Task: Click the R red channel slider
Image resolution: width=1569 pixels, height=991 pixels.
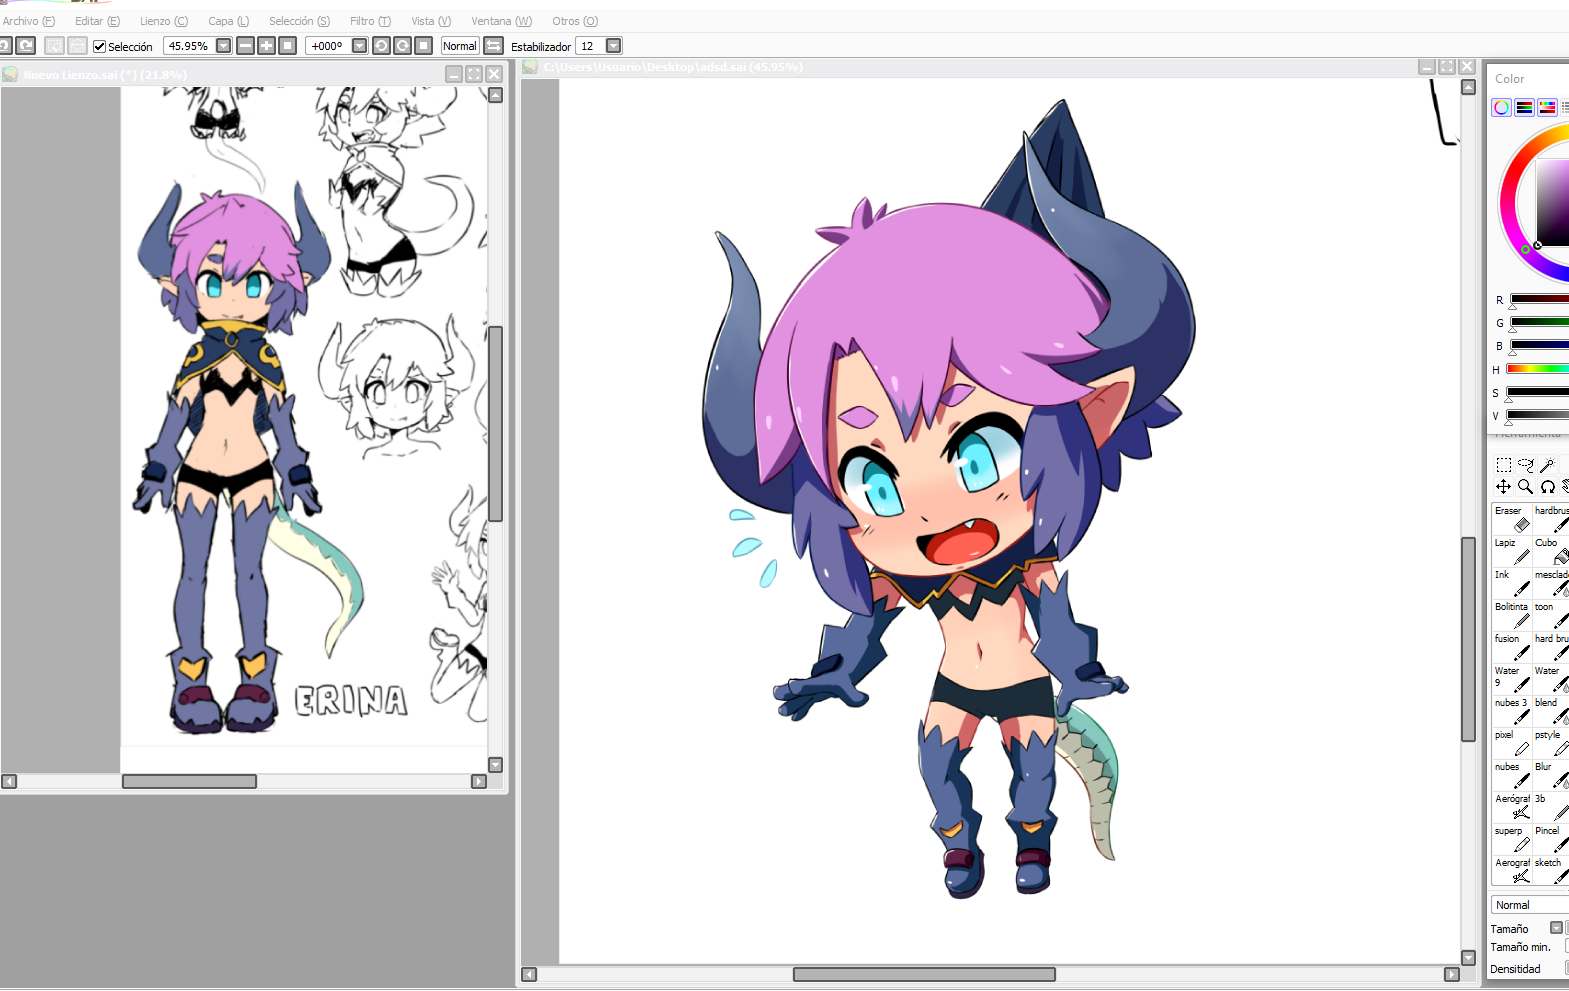Action: tap(1539, 299)
